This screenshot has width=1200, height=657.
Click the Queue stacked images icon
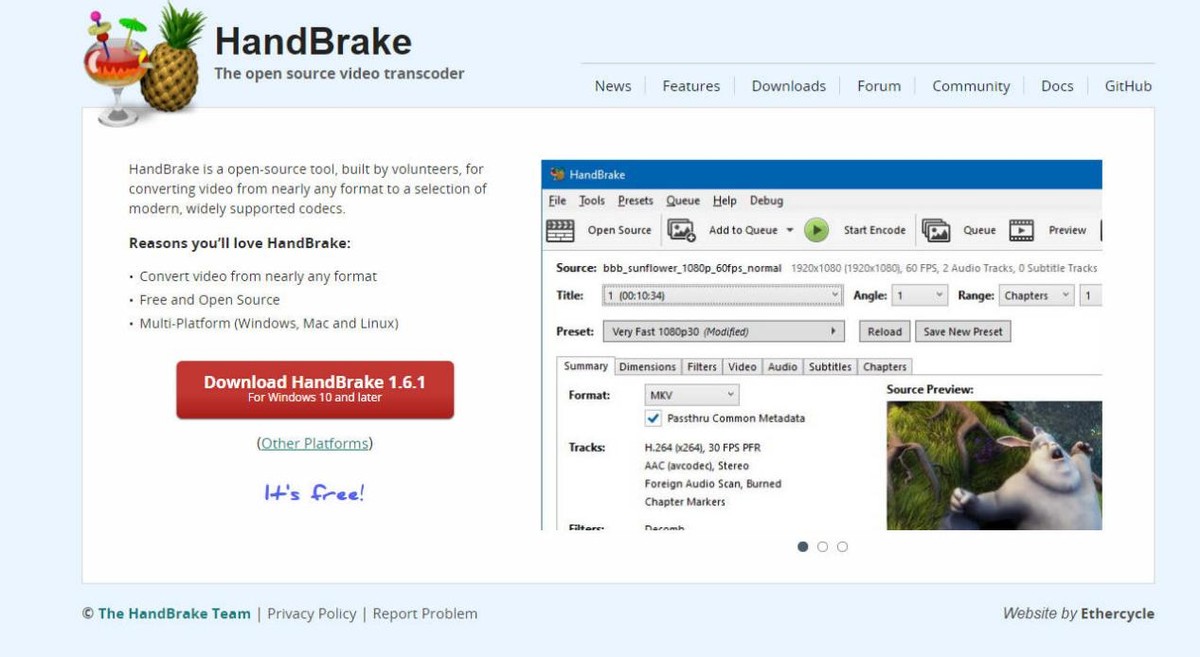pos(936,230)
